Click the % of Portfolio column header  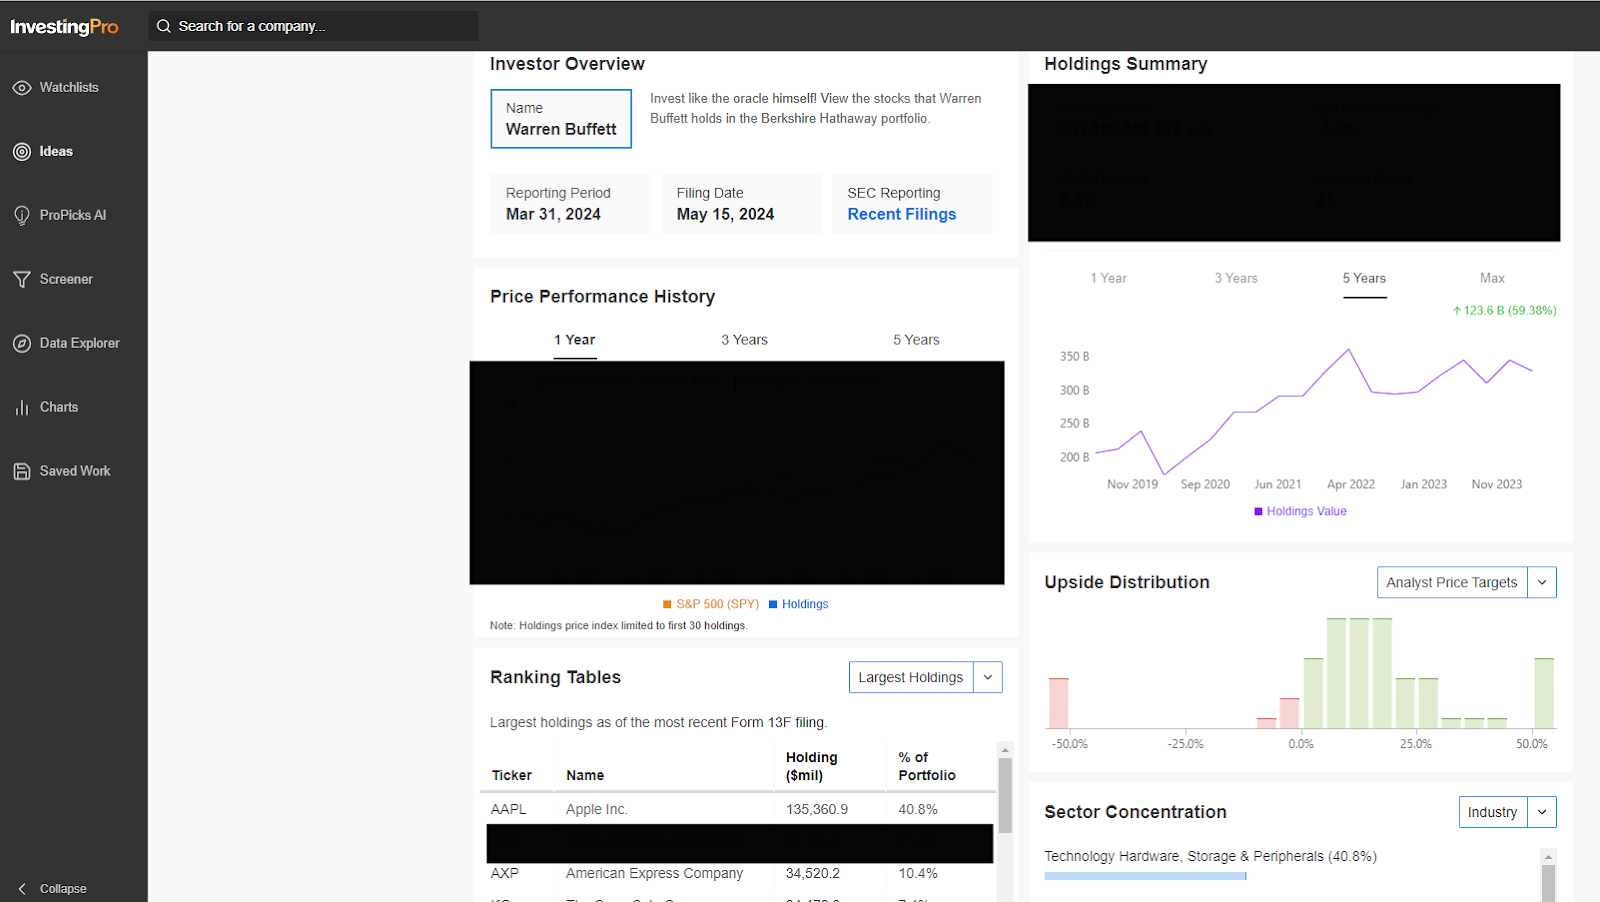coord(927,767)
